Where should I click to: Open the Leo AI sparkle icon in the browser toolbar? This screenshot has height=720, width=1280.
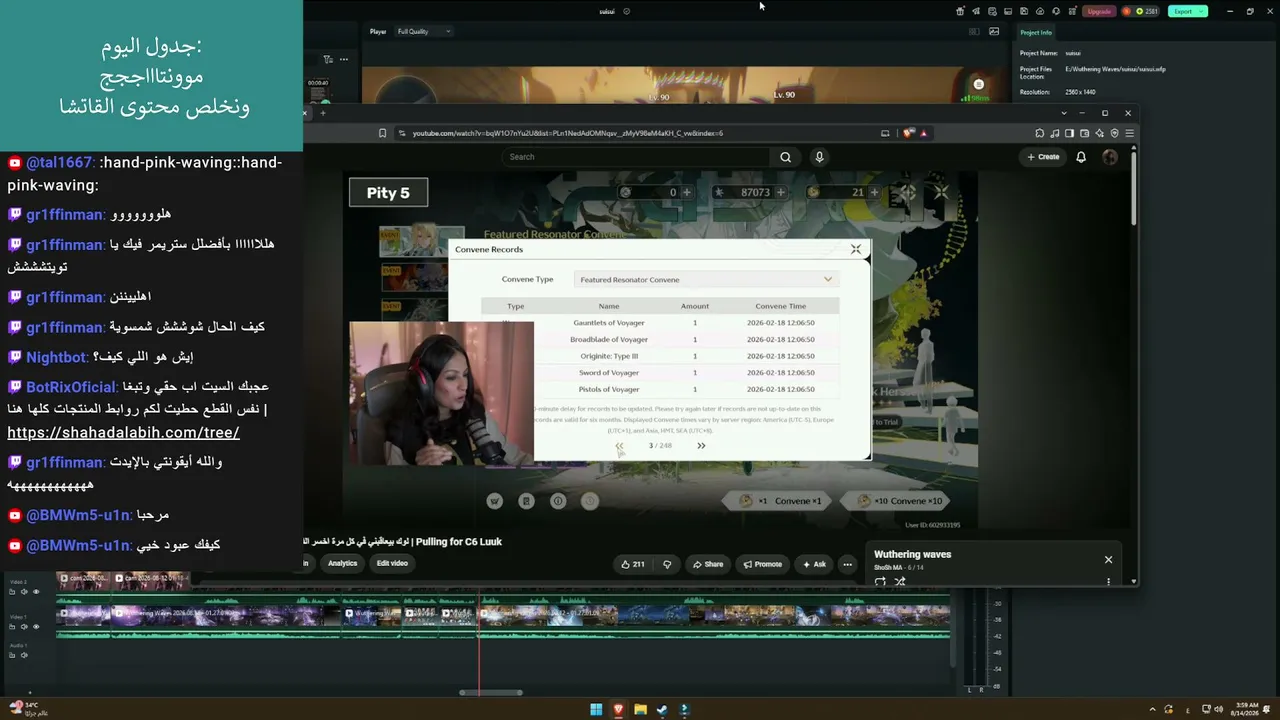tap(1099, 133)
